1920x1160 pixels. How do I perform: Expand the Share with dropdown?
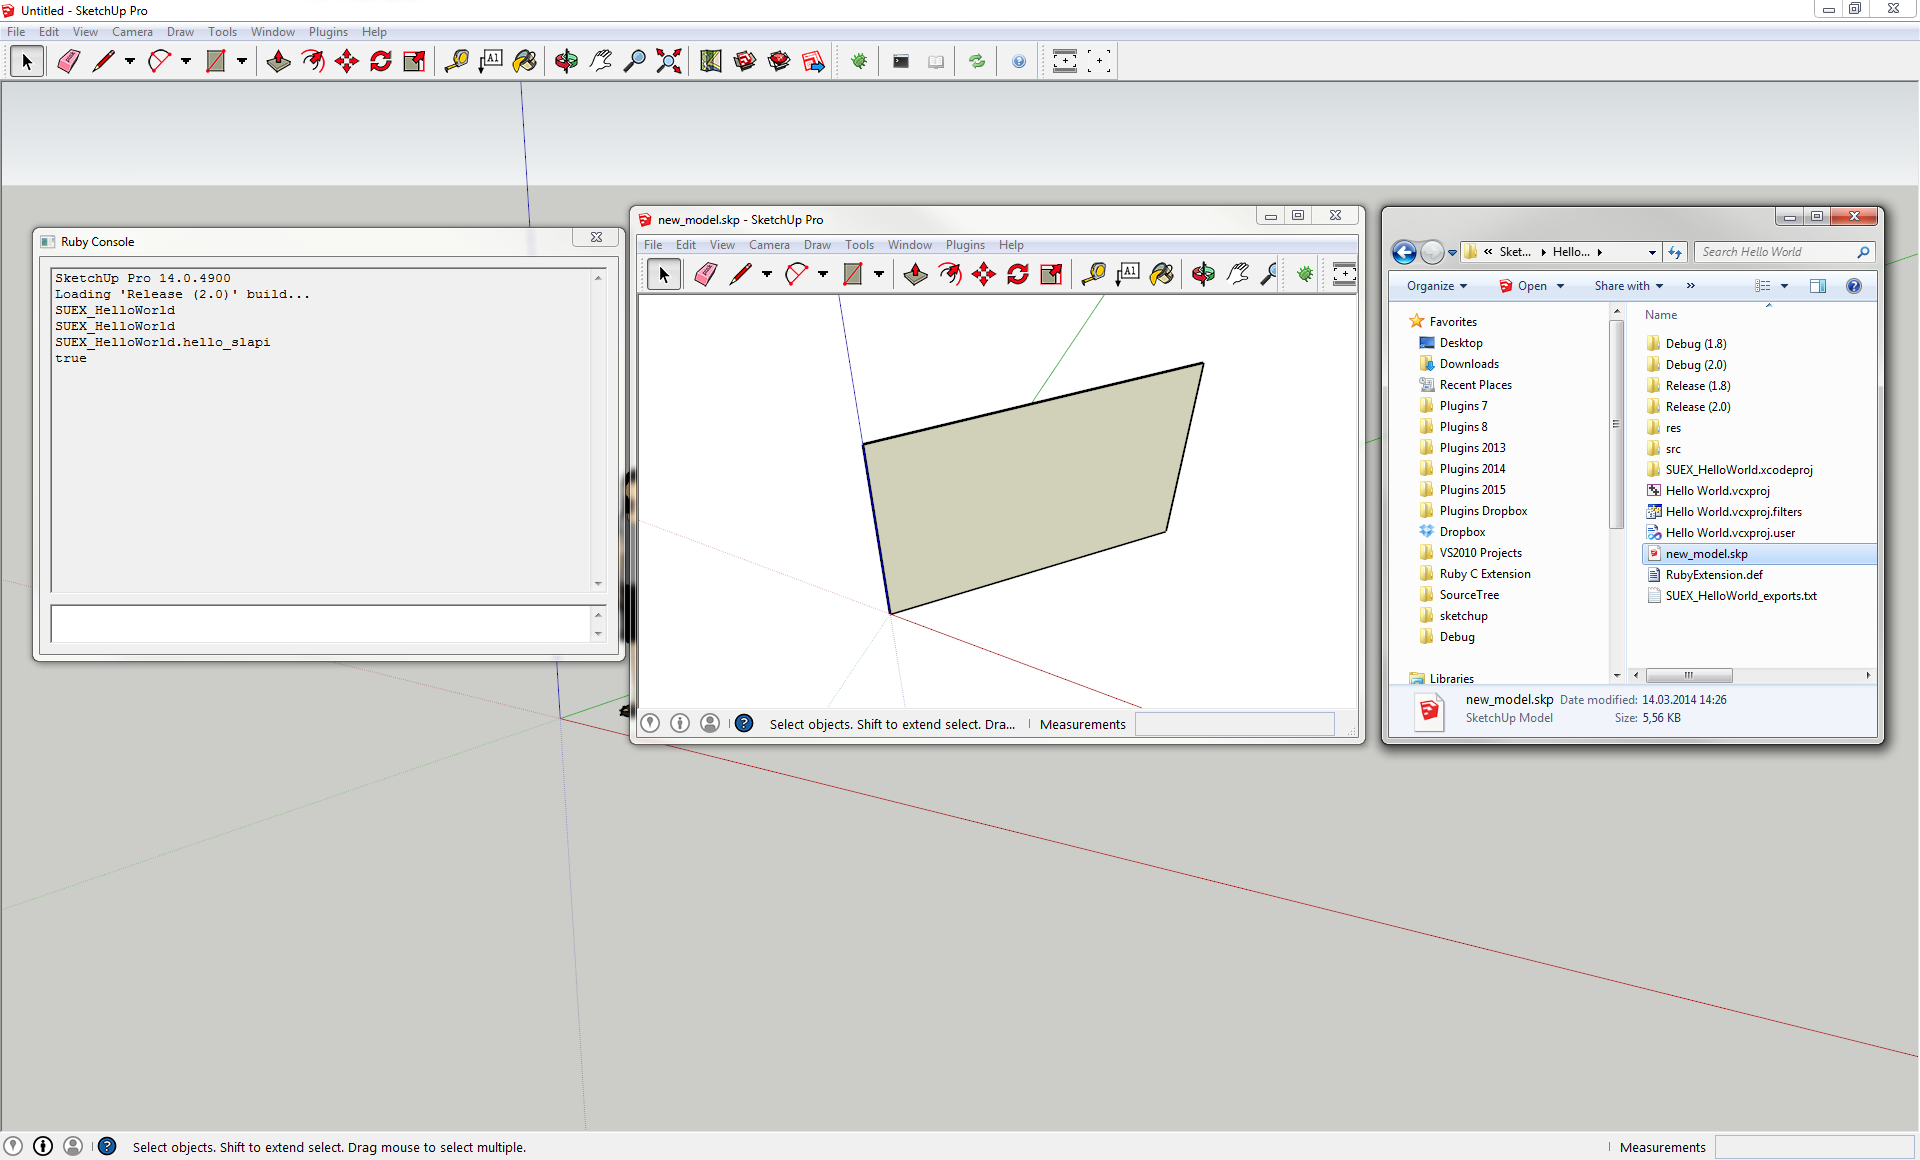pos(1628,286)
